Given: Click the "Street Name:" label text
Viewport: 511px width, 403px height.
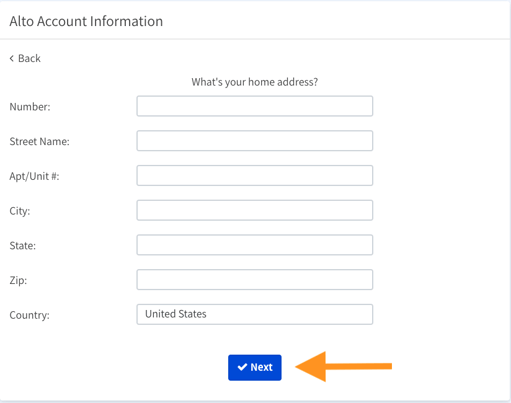Looking at the screenshot, I should (39, 141).
